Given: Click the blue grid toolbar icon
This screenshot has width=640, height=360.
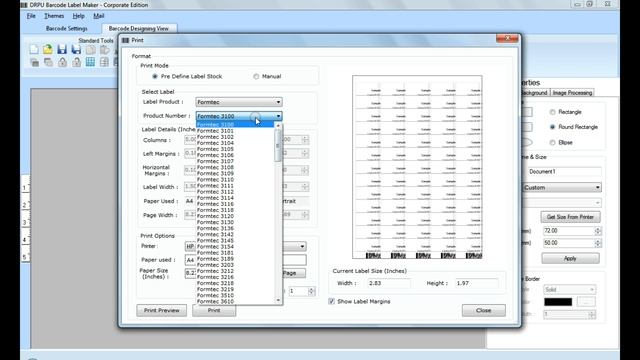Looking at the screenshot, I should [x=90, y=62].
